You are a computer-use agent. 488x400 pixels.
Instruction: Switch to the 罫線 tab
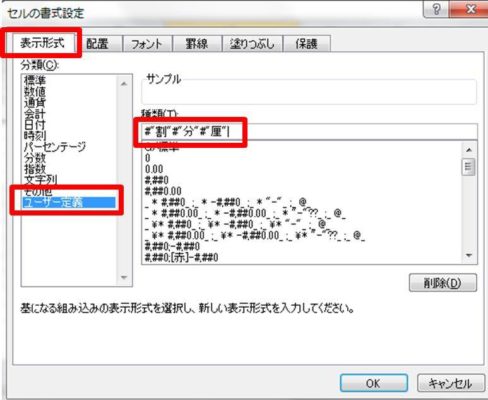(197, 44)
